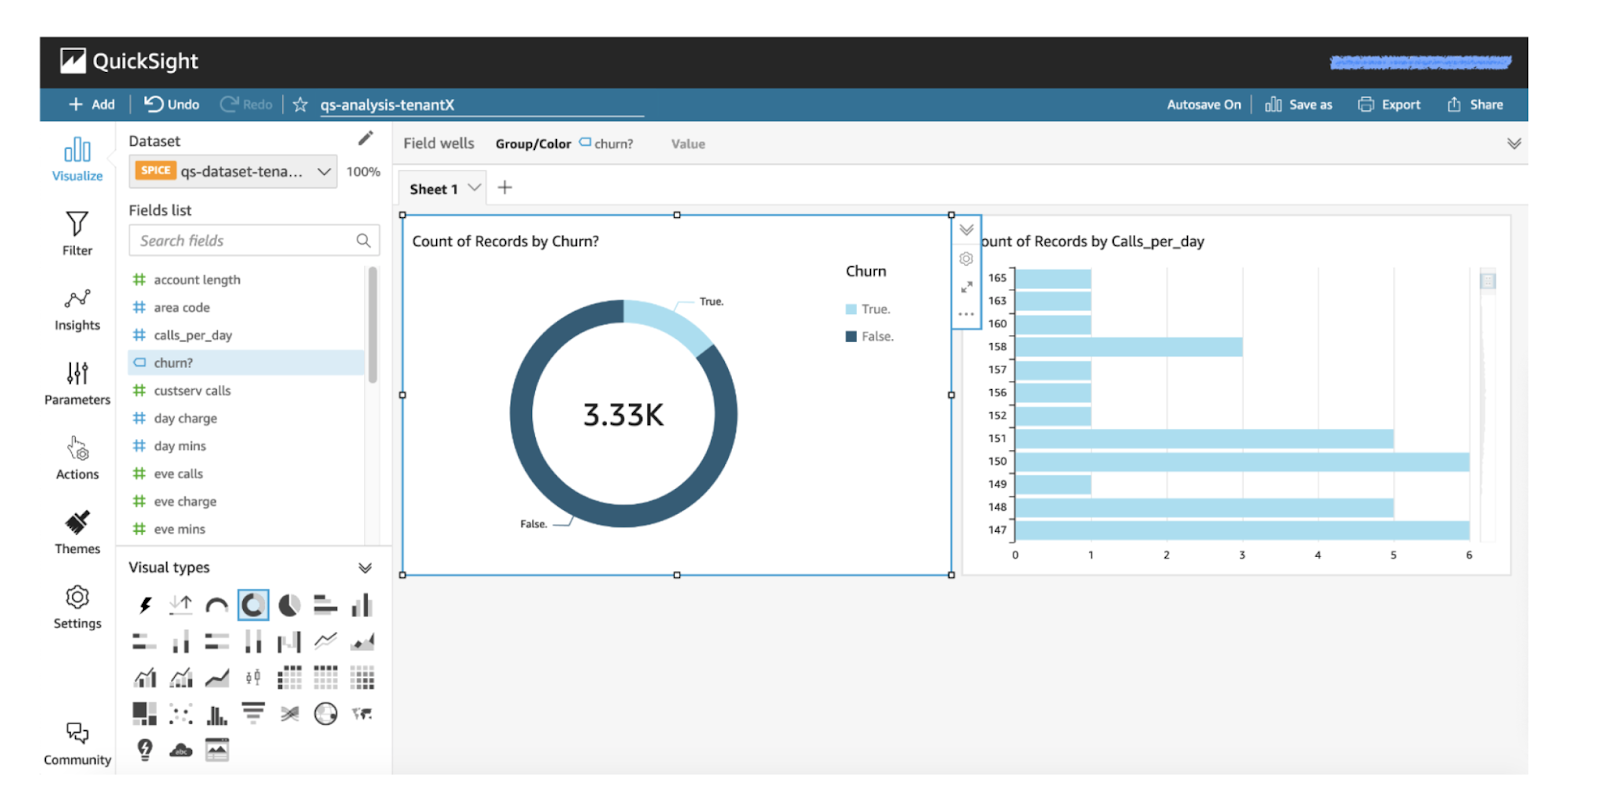Expand the Field wells panel
This screenshot has width=1600, height=796.
point(1514,144)
